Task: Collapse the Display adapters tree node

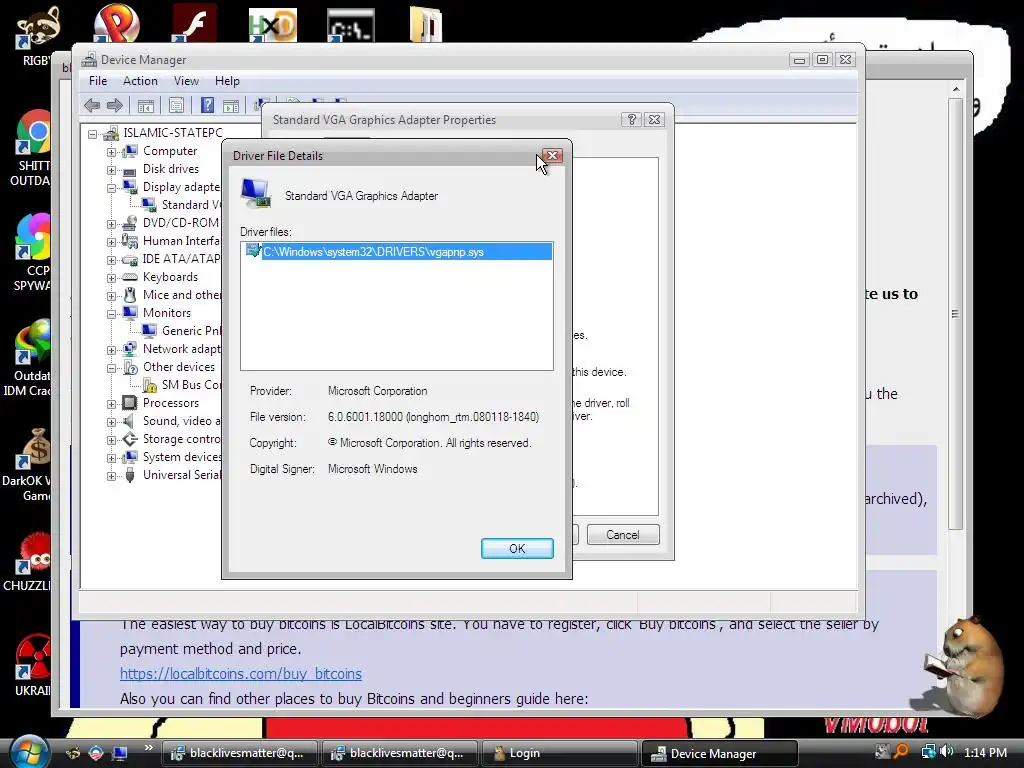Action: pyautogui.click(x=111, y=188)
